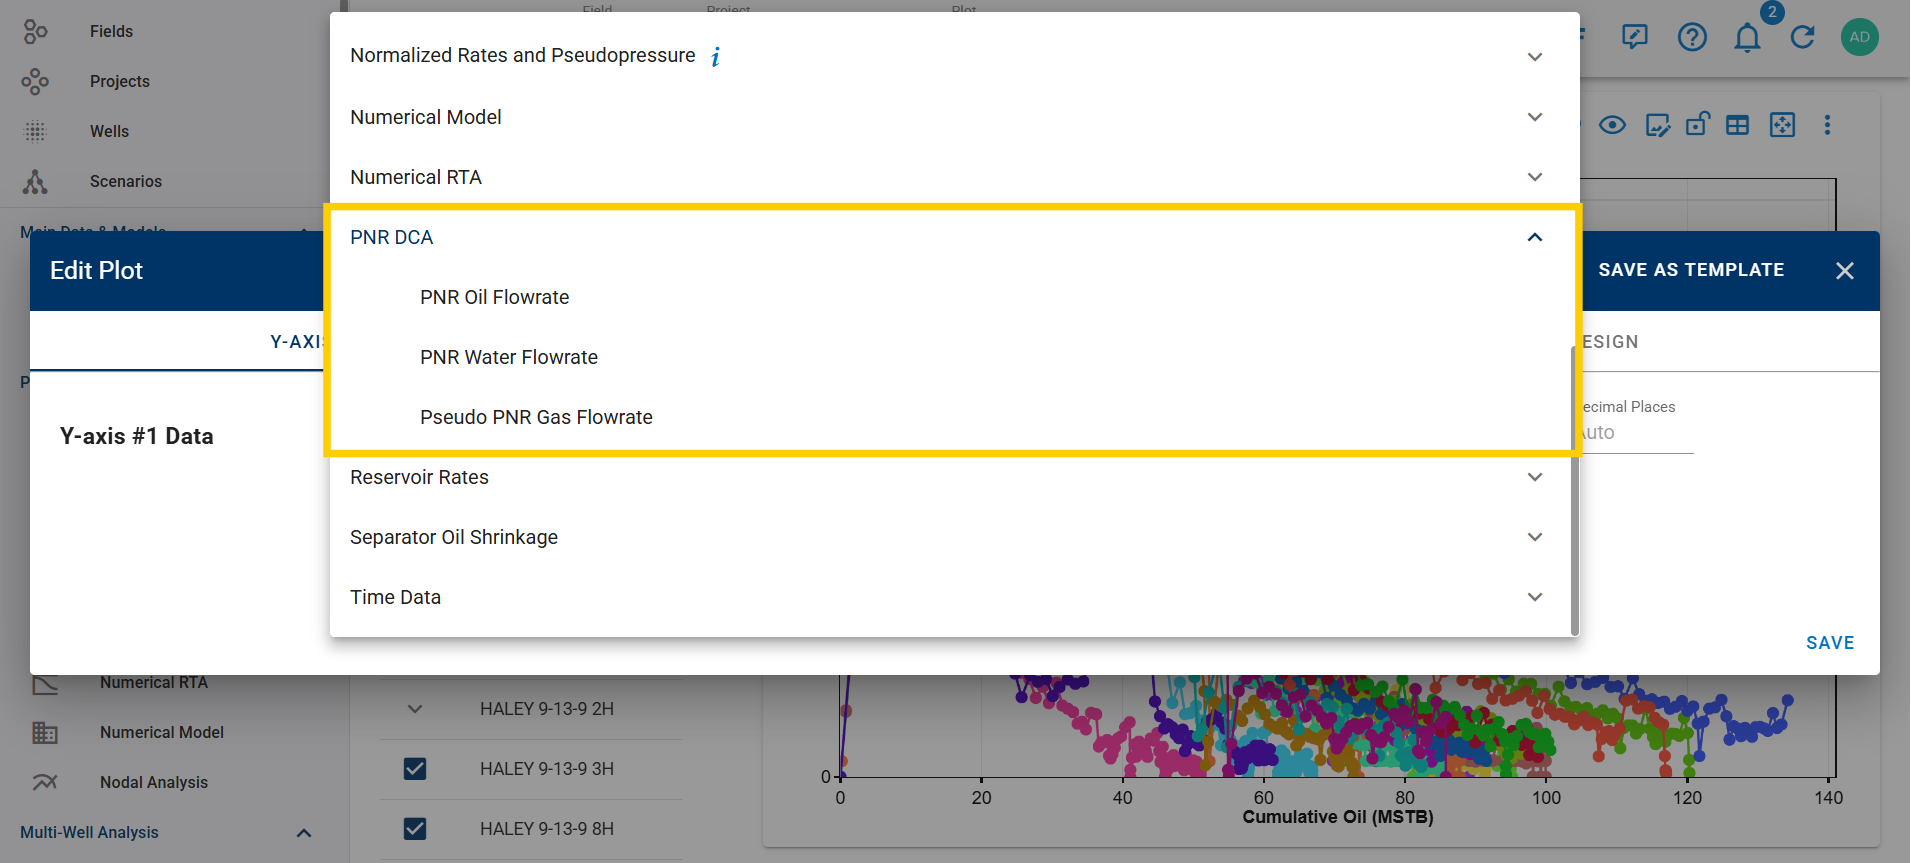
Task: Click the Decimal Places Auto field
Action: 1637,433
